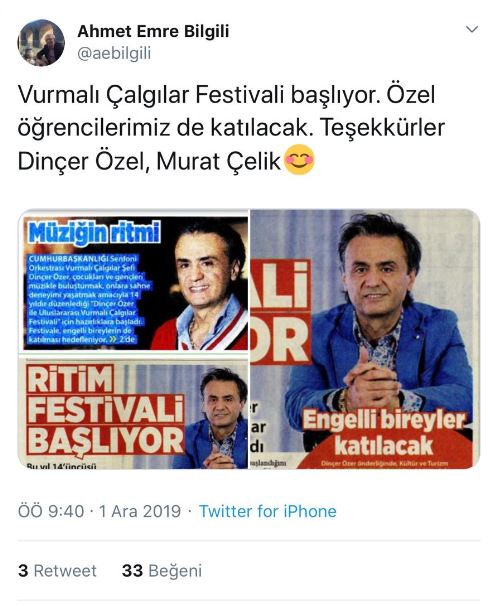Select the ÖÖ 9:40 timestamp
The height and width of the screenshot is (606, 494).
(x=51, y=511)
